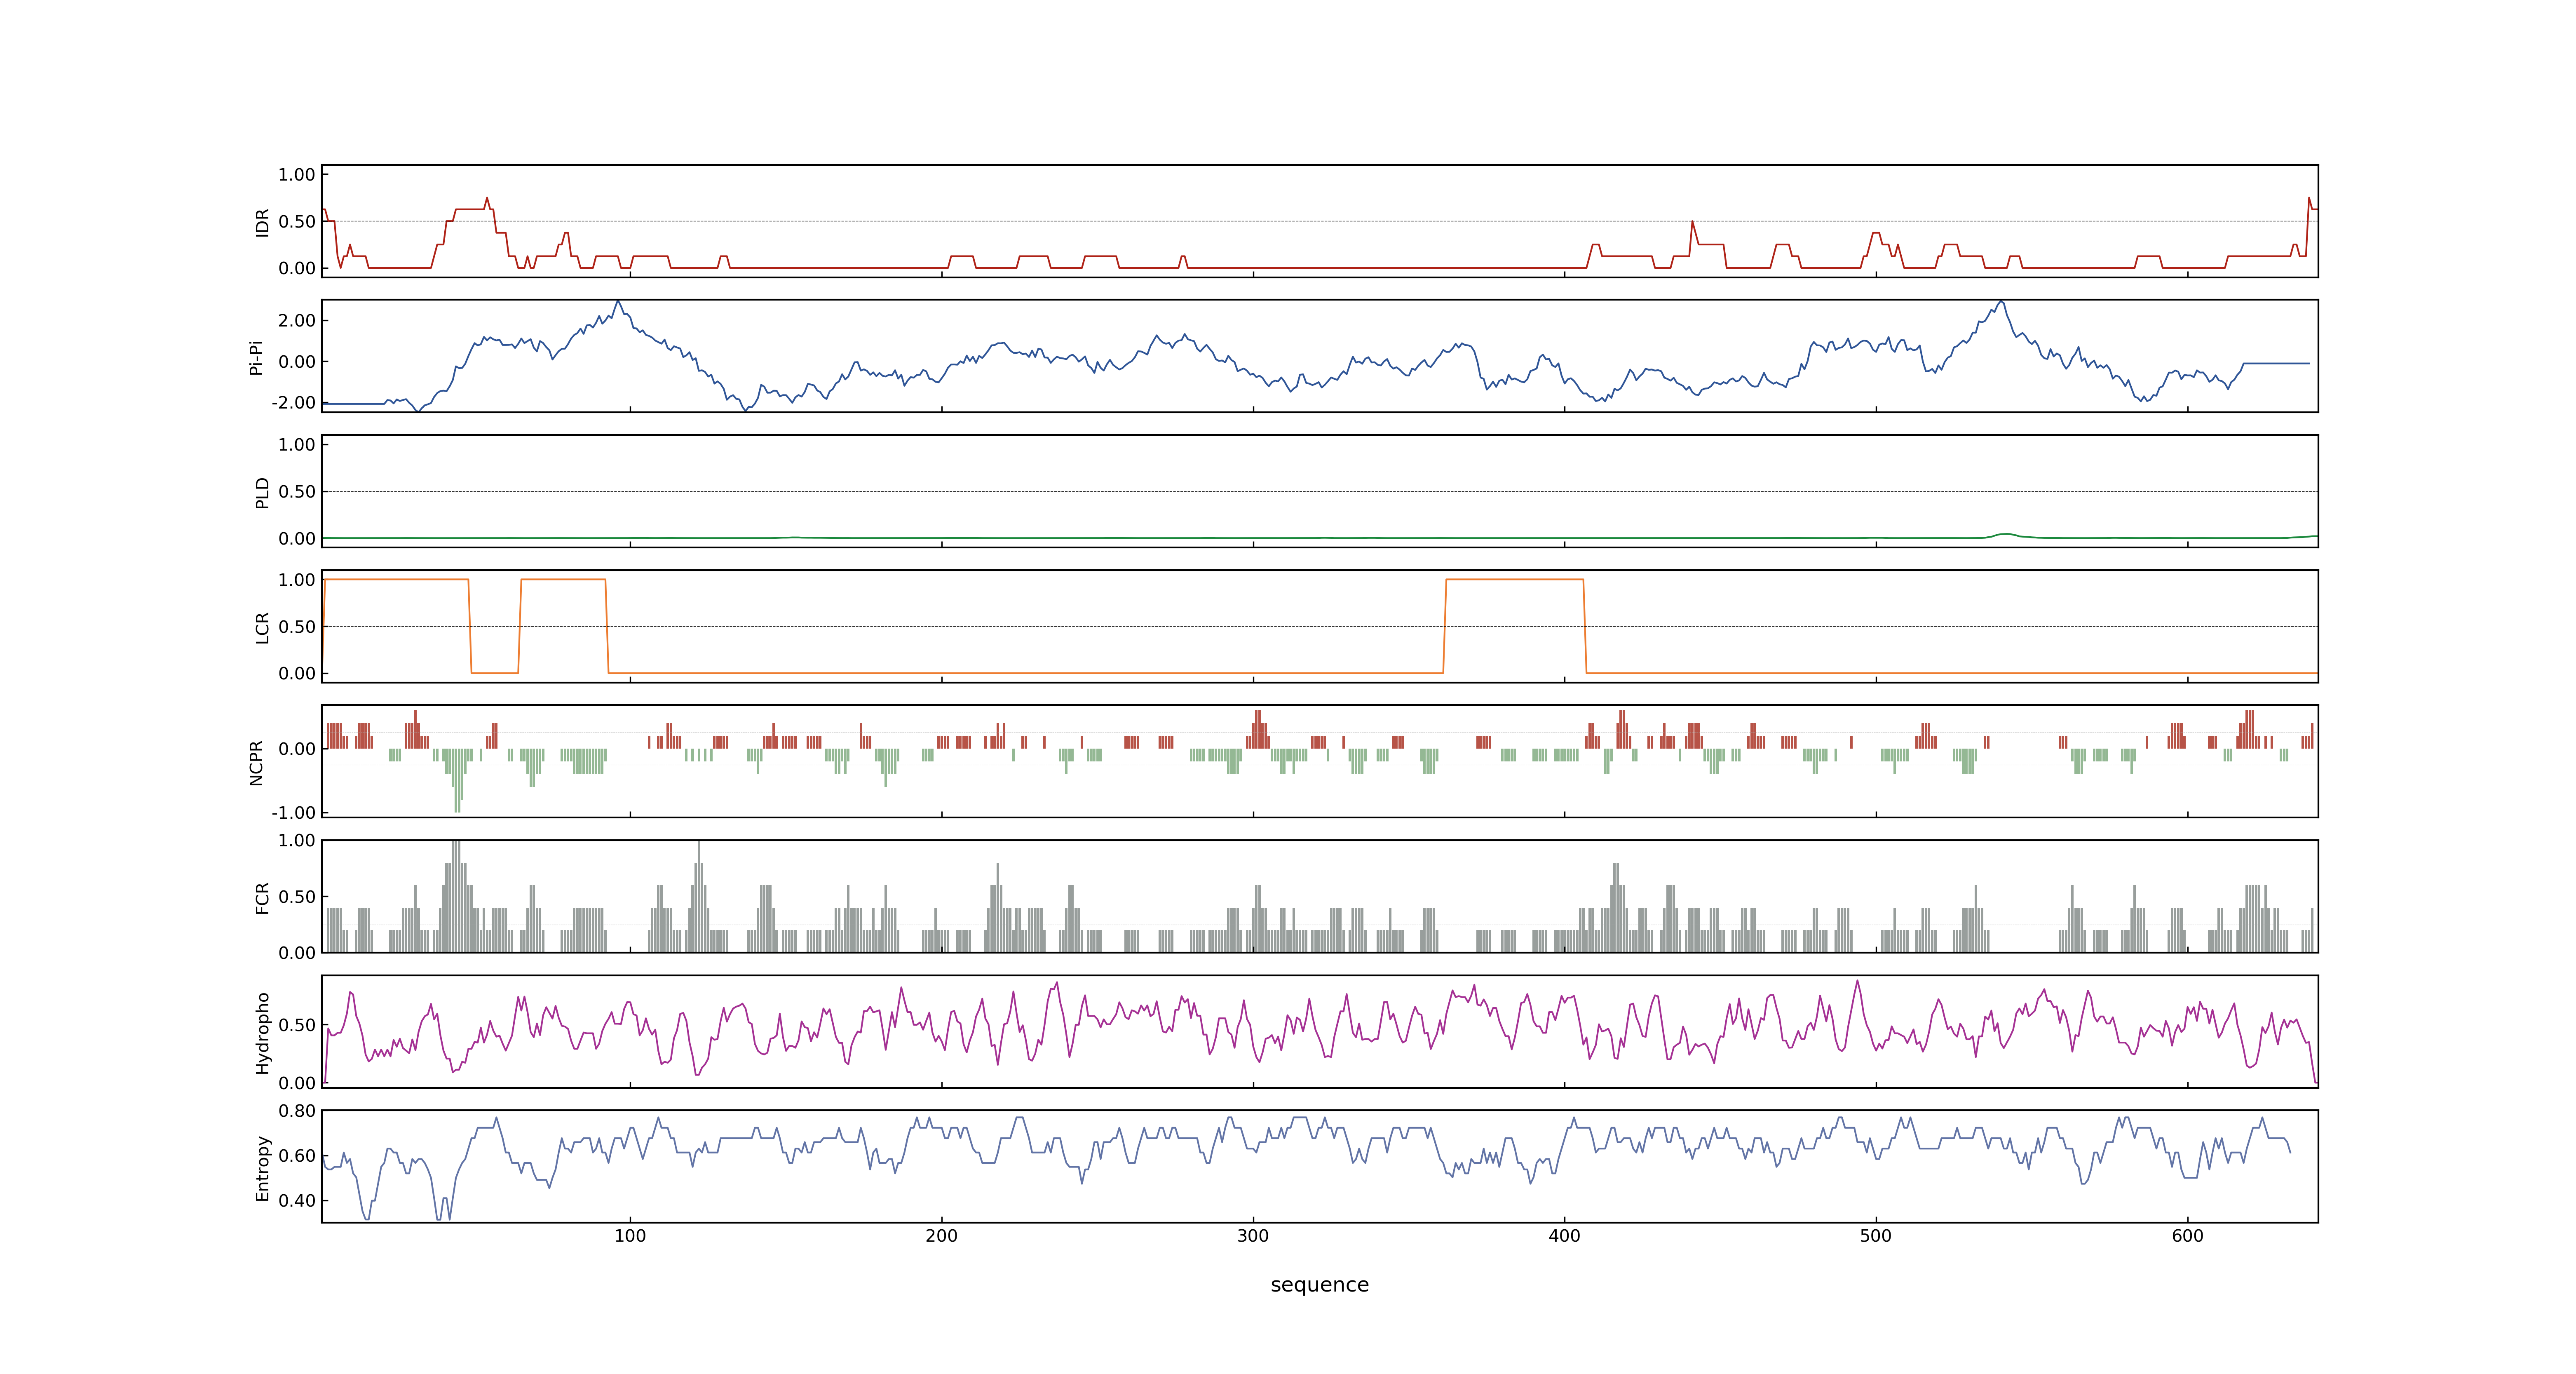The image size is (2576, 1374).
Task: Click the 0.80 tick of the Entropy axis
Action: coord(297,1111)
